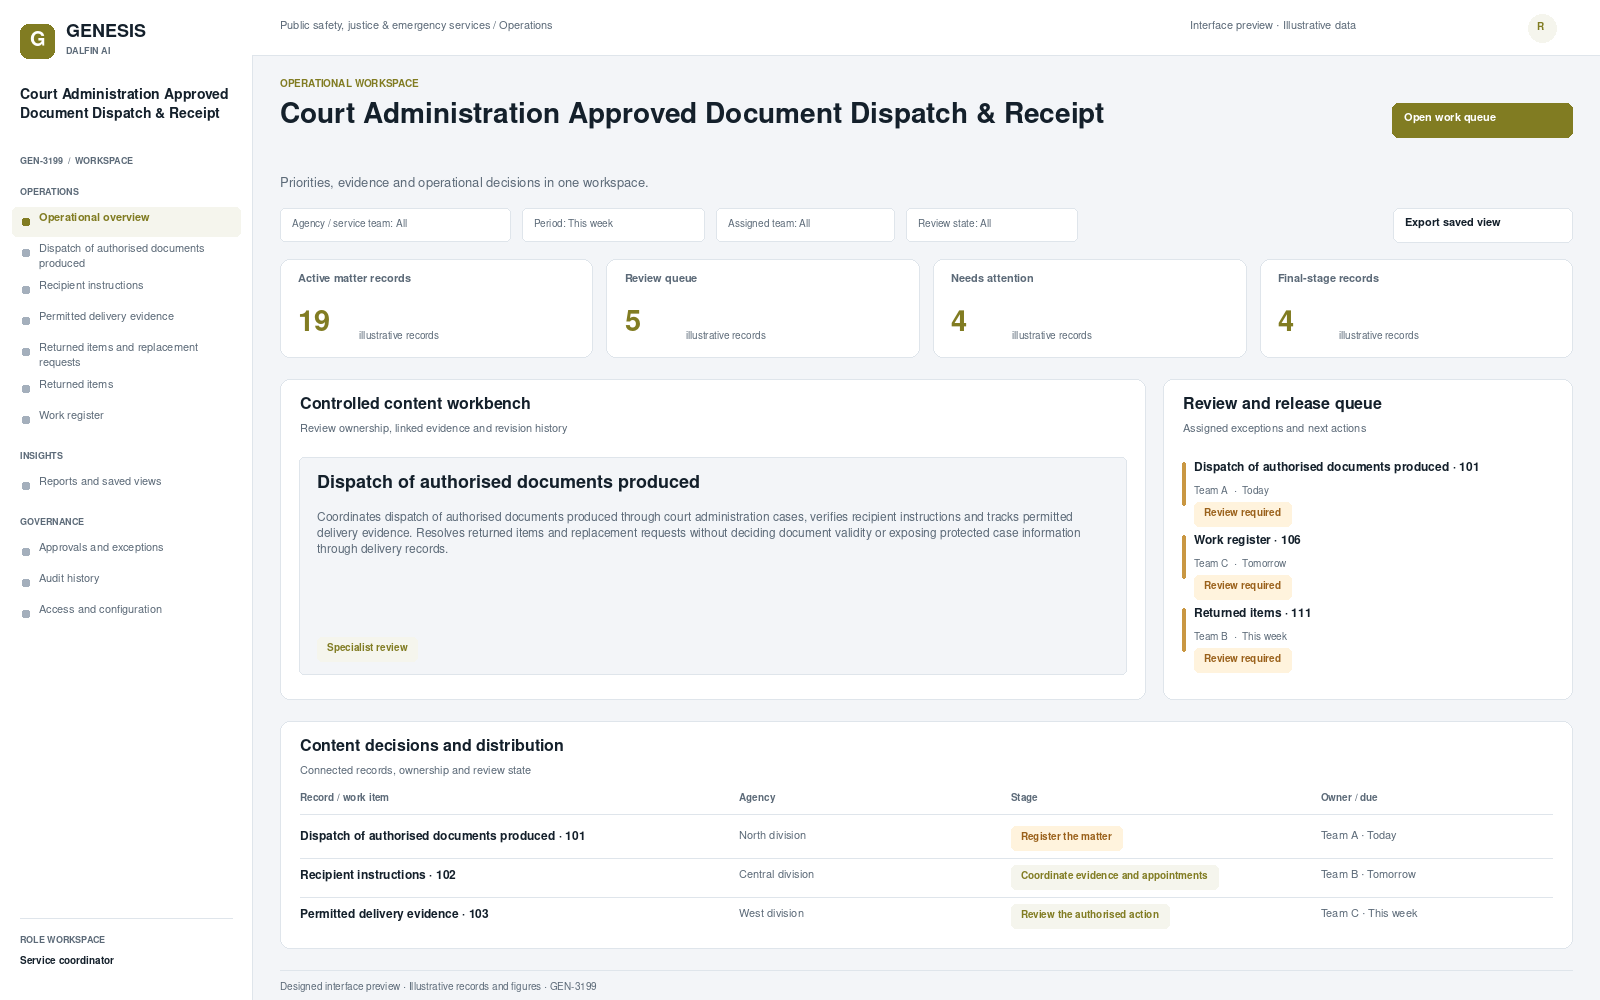Viewport: 1600px width, 1000px height.
Task: Click the Operations breadcrumb
Action: [526, 26]
